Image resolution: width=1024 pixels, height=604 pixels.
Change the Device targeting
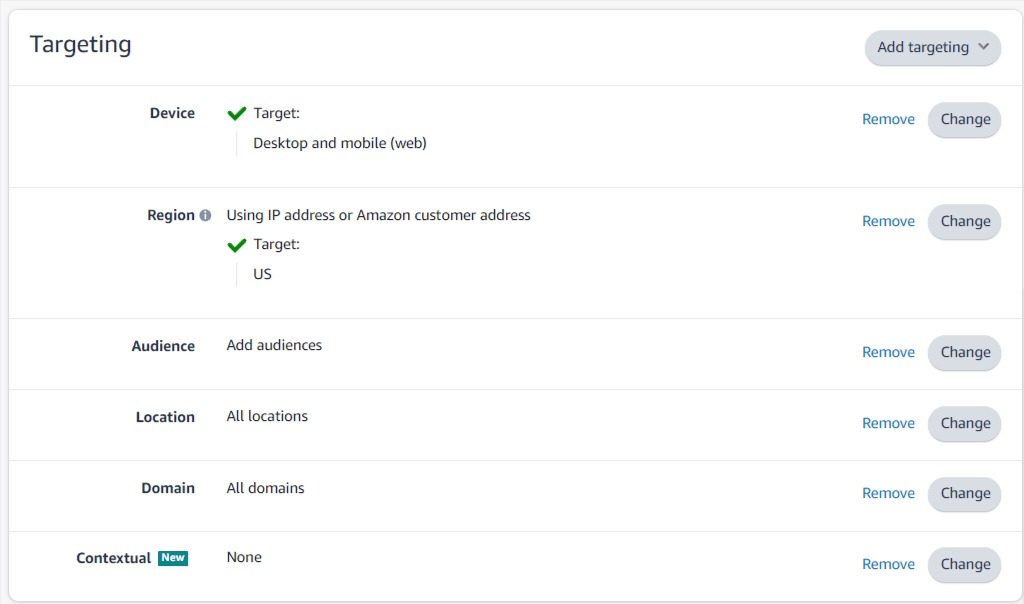tap(964, 119)
